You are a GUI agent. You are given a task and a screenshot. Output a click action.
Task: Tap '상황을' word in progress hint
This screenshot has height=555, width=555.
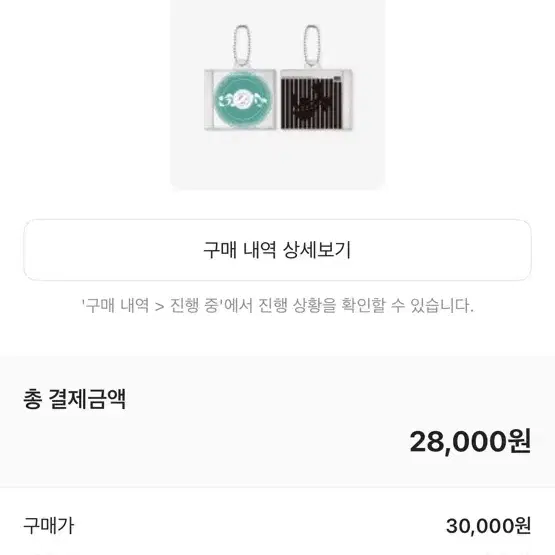(x=314, y=305)
